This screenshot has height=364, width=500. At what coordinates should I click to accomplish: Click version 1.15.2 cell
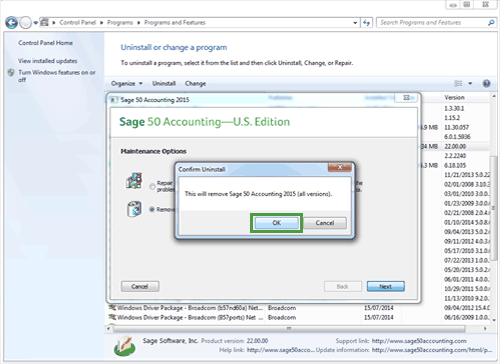pos(452,118)
